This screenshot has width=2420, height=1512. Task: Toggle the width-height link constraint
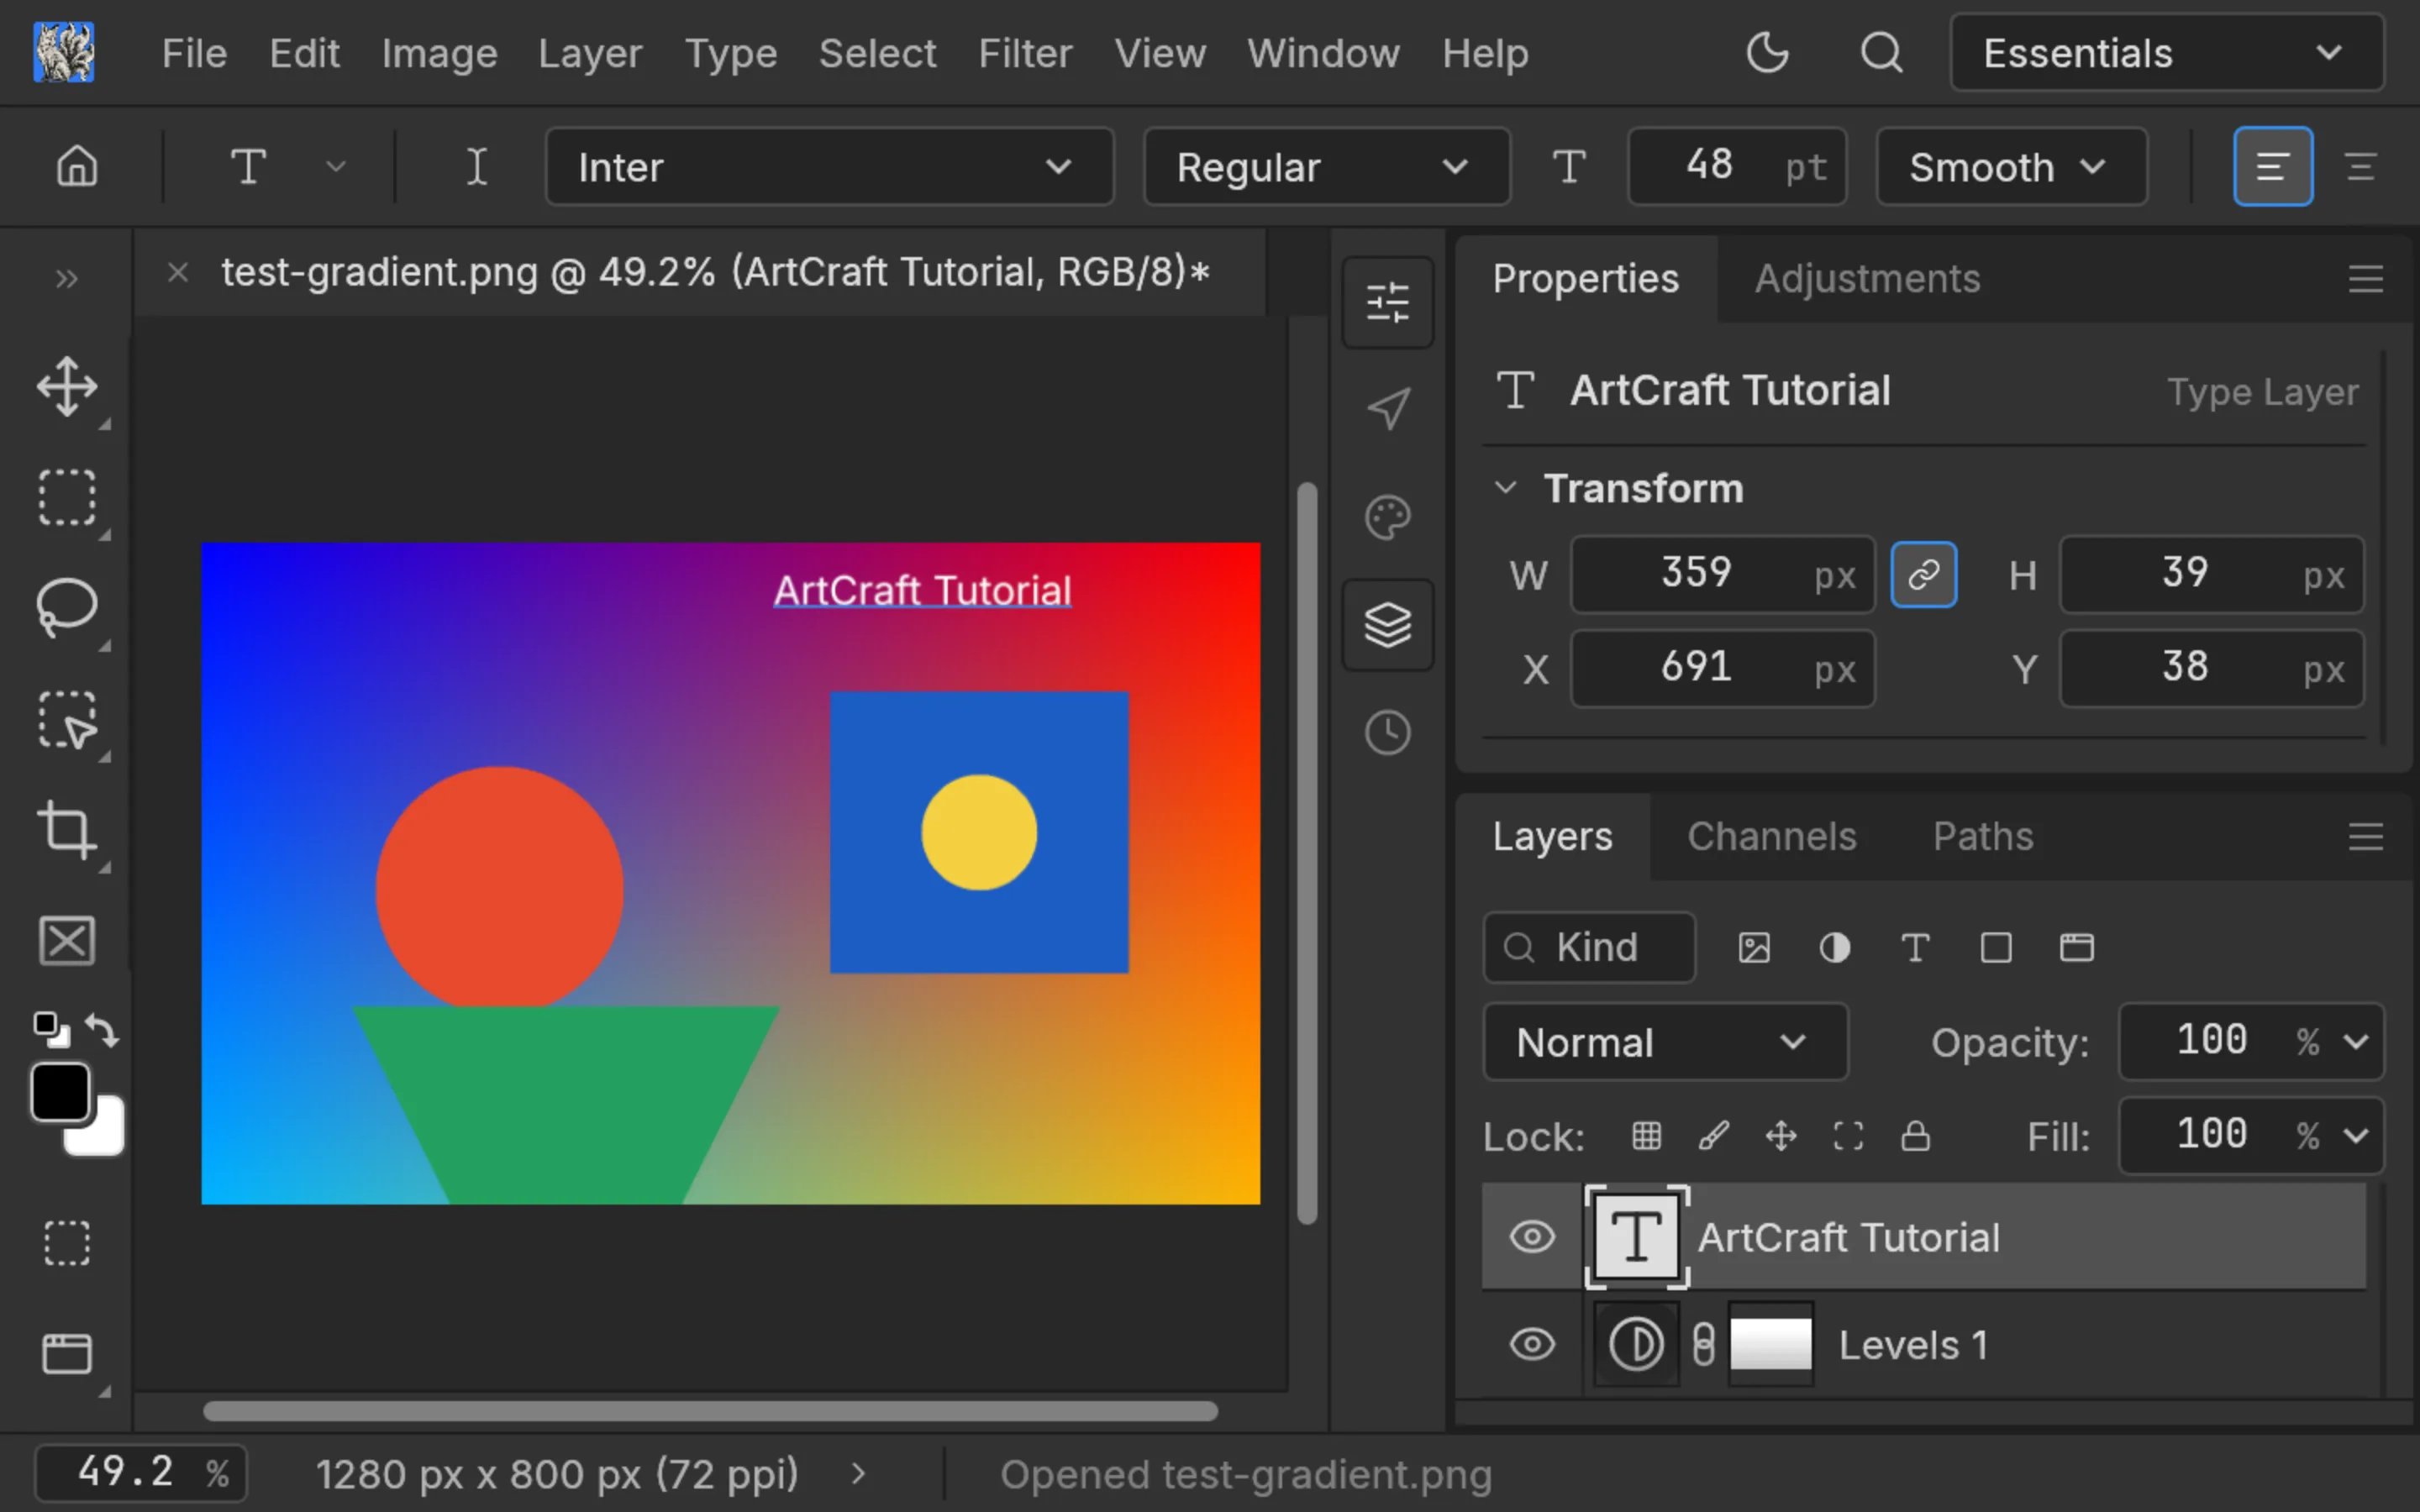1923,575
